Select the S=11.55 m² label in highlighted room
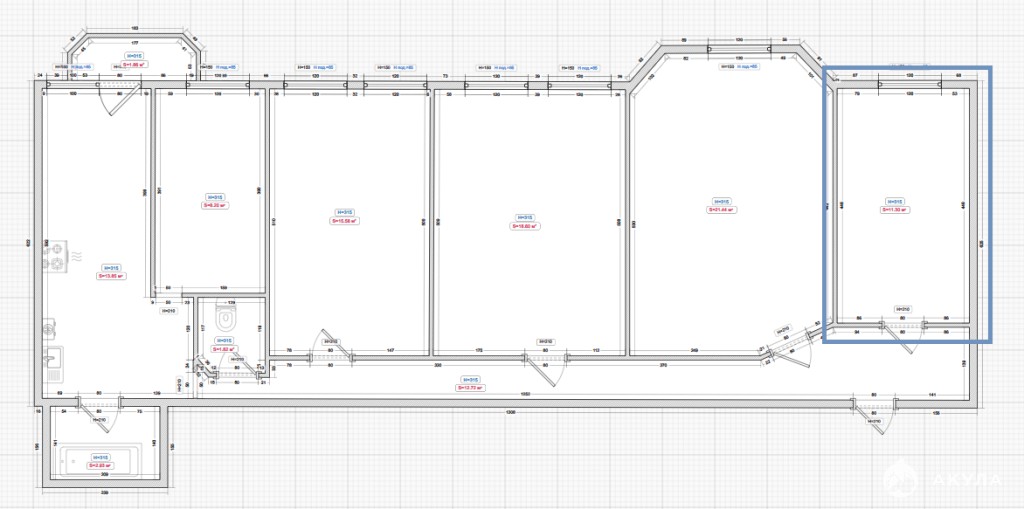Screen dimensions: 1024x509 click(x=893, y=210)
